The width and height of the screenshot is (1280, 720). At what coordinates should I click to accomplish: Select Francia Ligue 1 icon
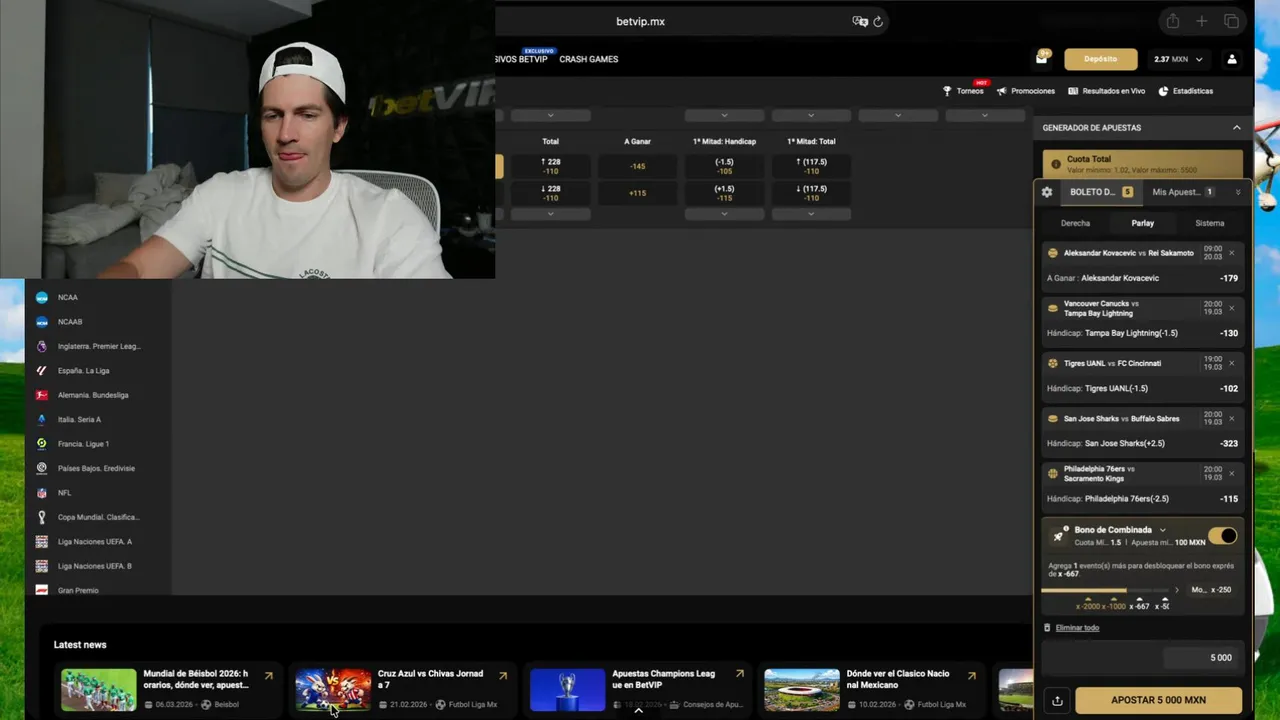pyautogui.click(x=42, y=444)
